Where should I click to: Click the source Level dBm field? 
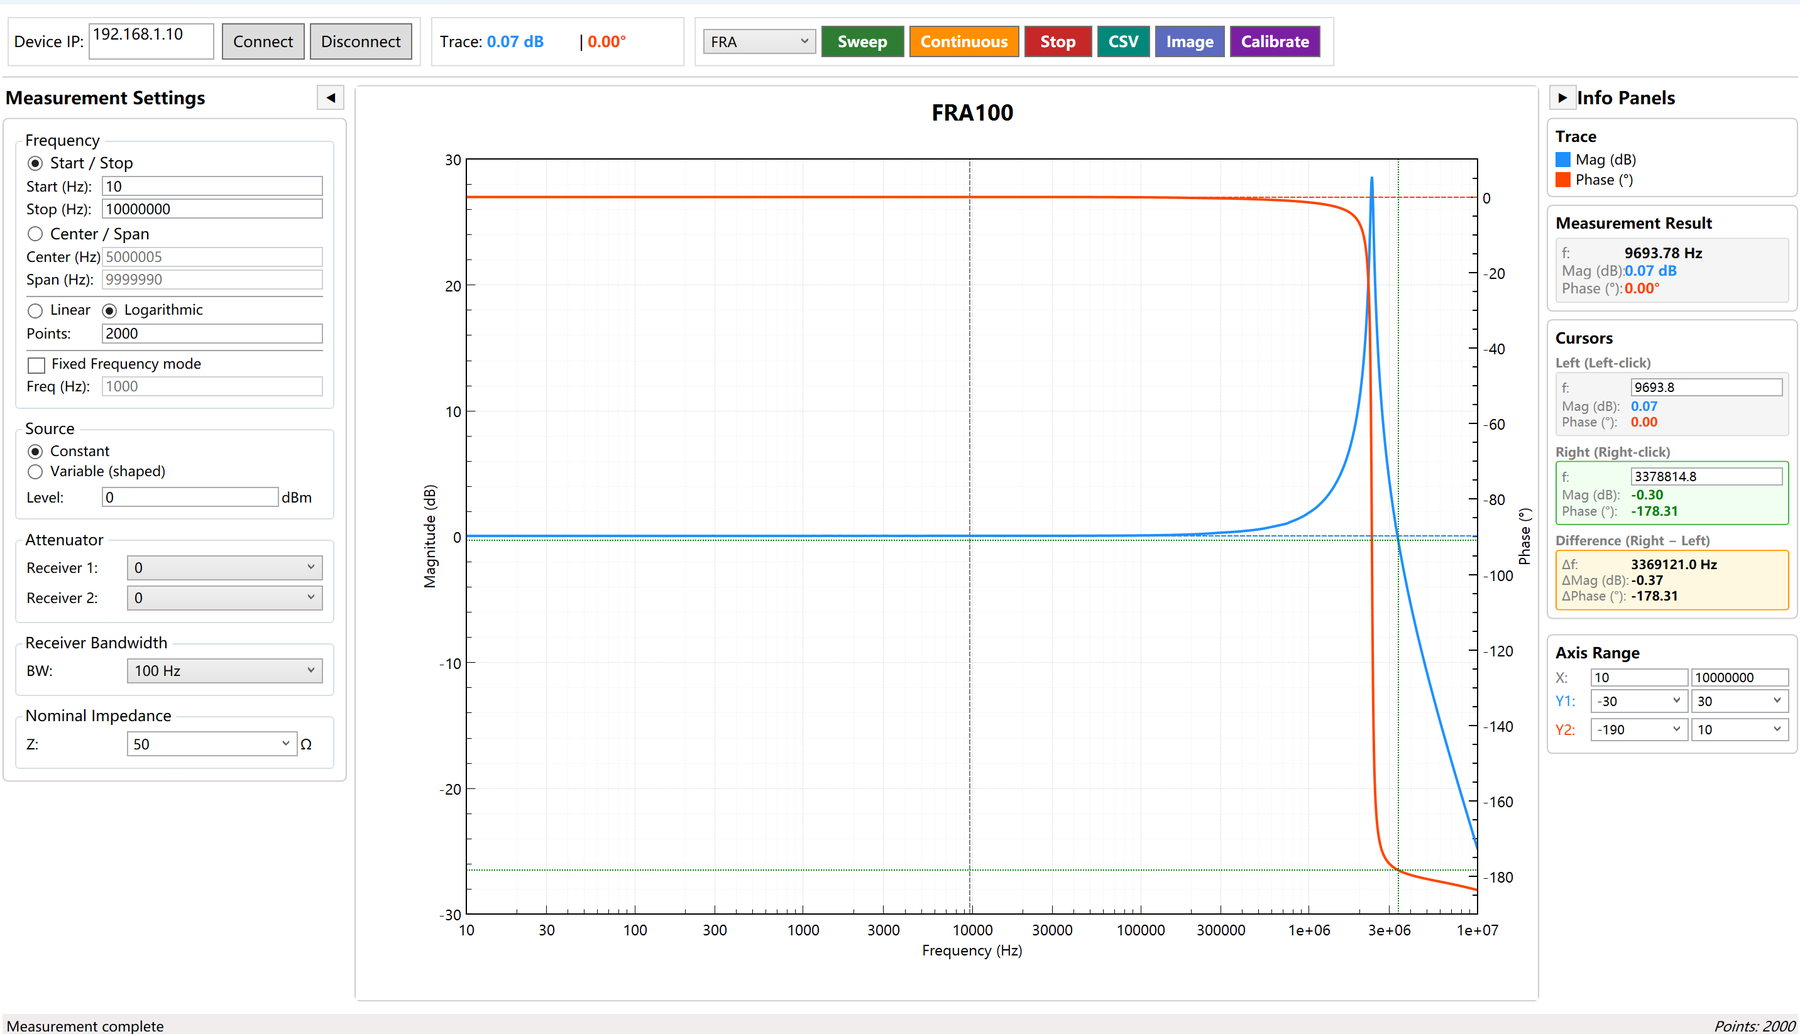(x=190, y=497)
